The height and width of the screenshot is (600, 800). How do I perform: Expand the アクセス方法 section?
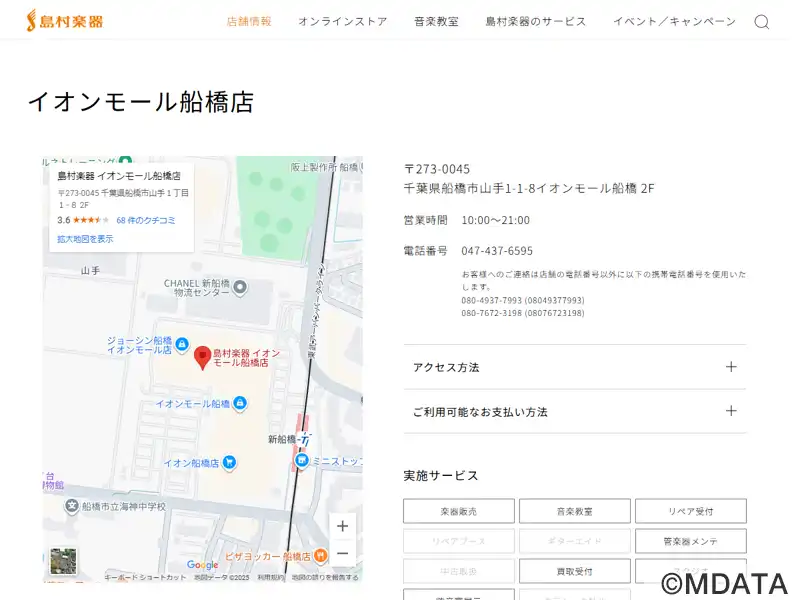point(731,367)
